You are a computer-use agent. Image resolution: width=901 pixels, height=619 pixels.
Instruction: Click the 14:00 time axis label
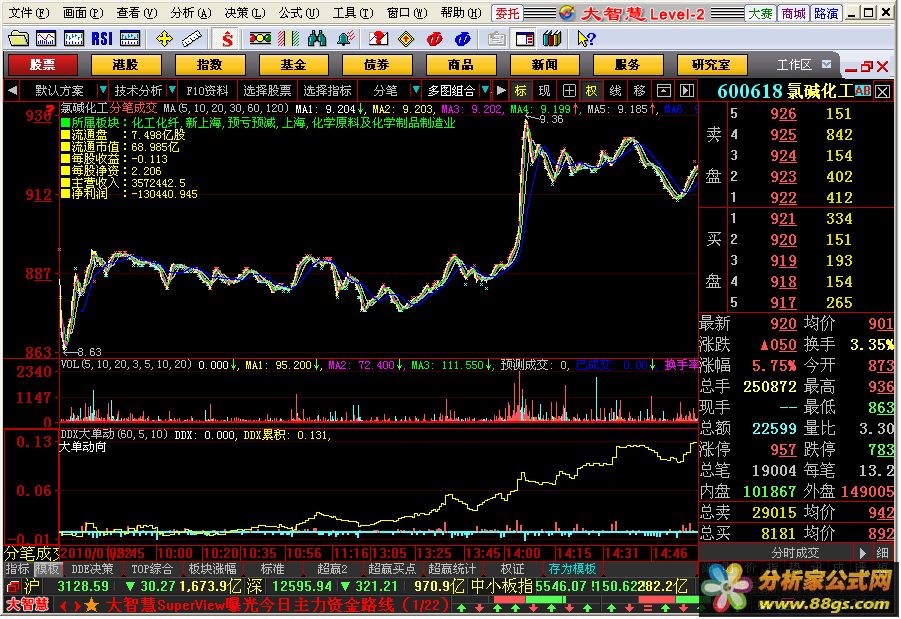523,553
